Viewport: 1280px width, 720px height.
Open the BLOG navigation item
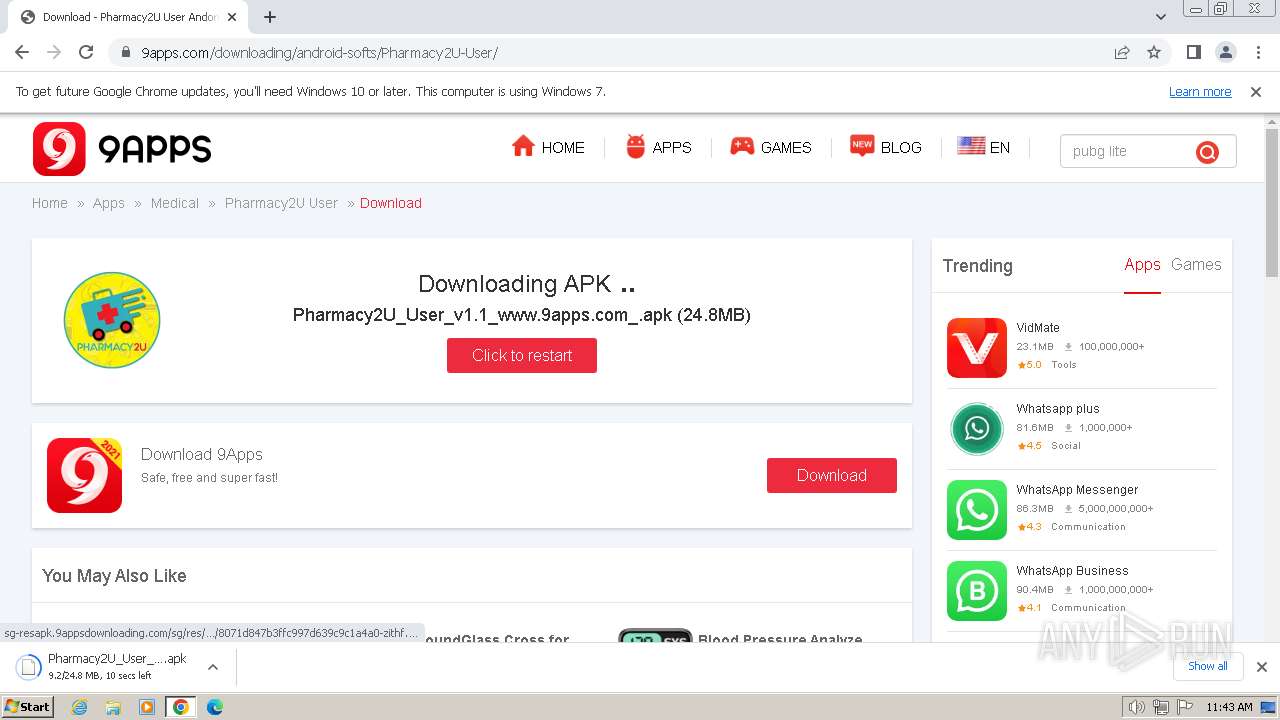click(x=885, y=147)
